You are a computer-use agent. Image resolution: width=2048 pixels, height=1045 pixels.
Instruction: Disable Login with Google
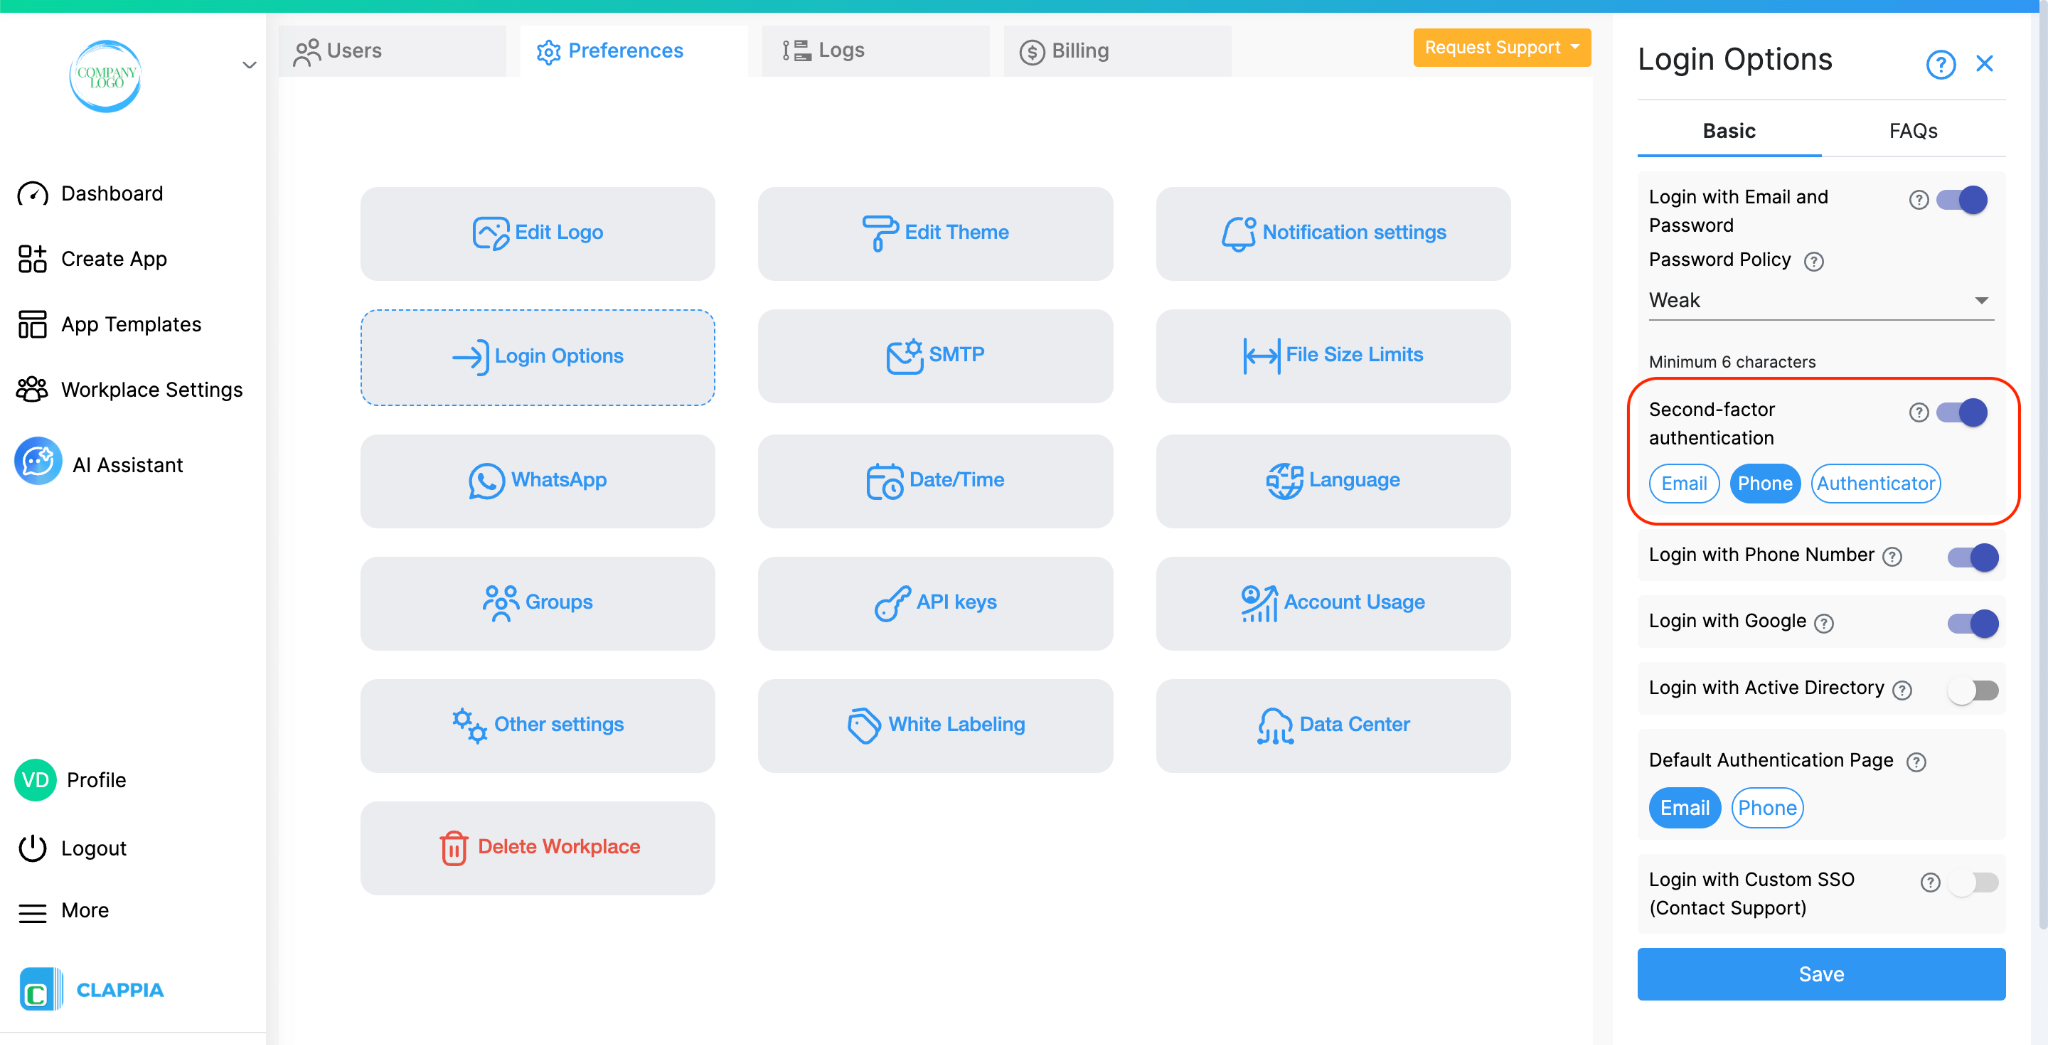point(1971,622)
